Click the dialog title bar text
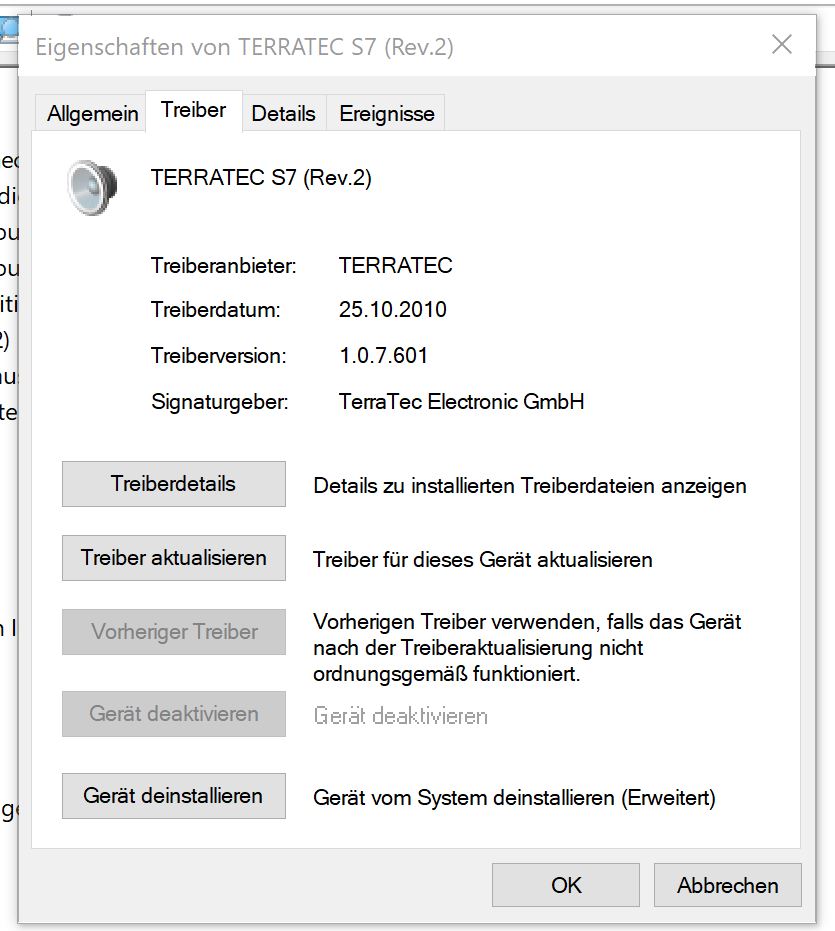This screenshot has width=835, height=931. click(x=244, y=47)
